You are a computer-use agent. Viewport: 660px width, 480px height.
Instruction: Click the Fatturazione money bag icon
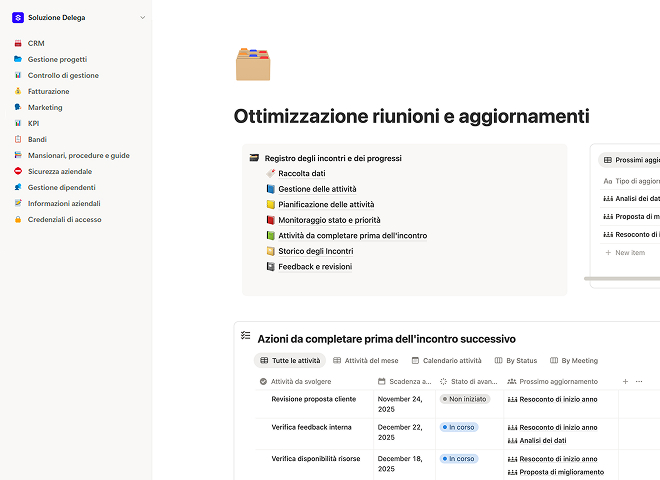(x=18, y=91)
